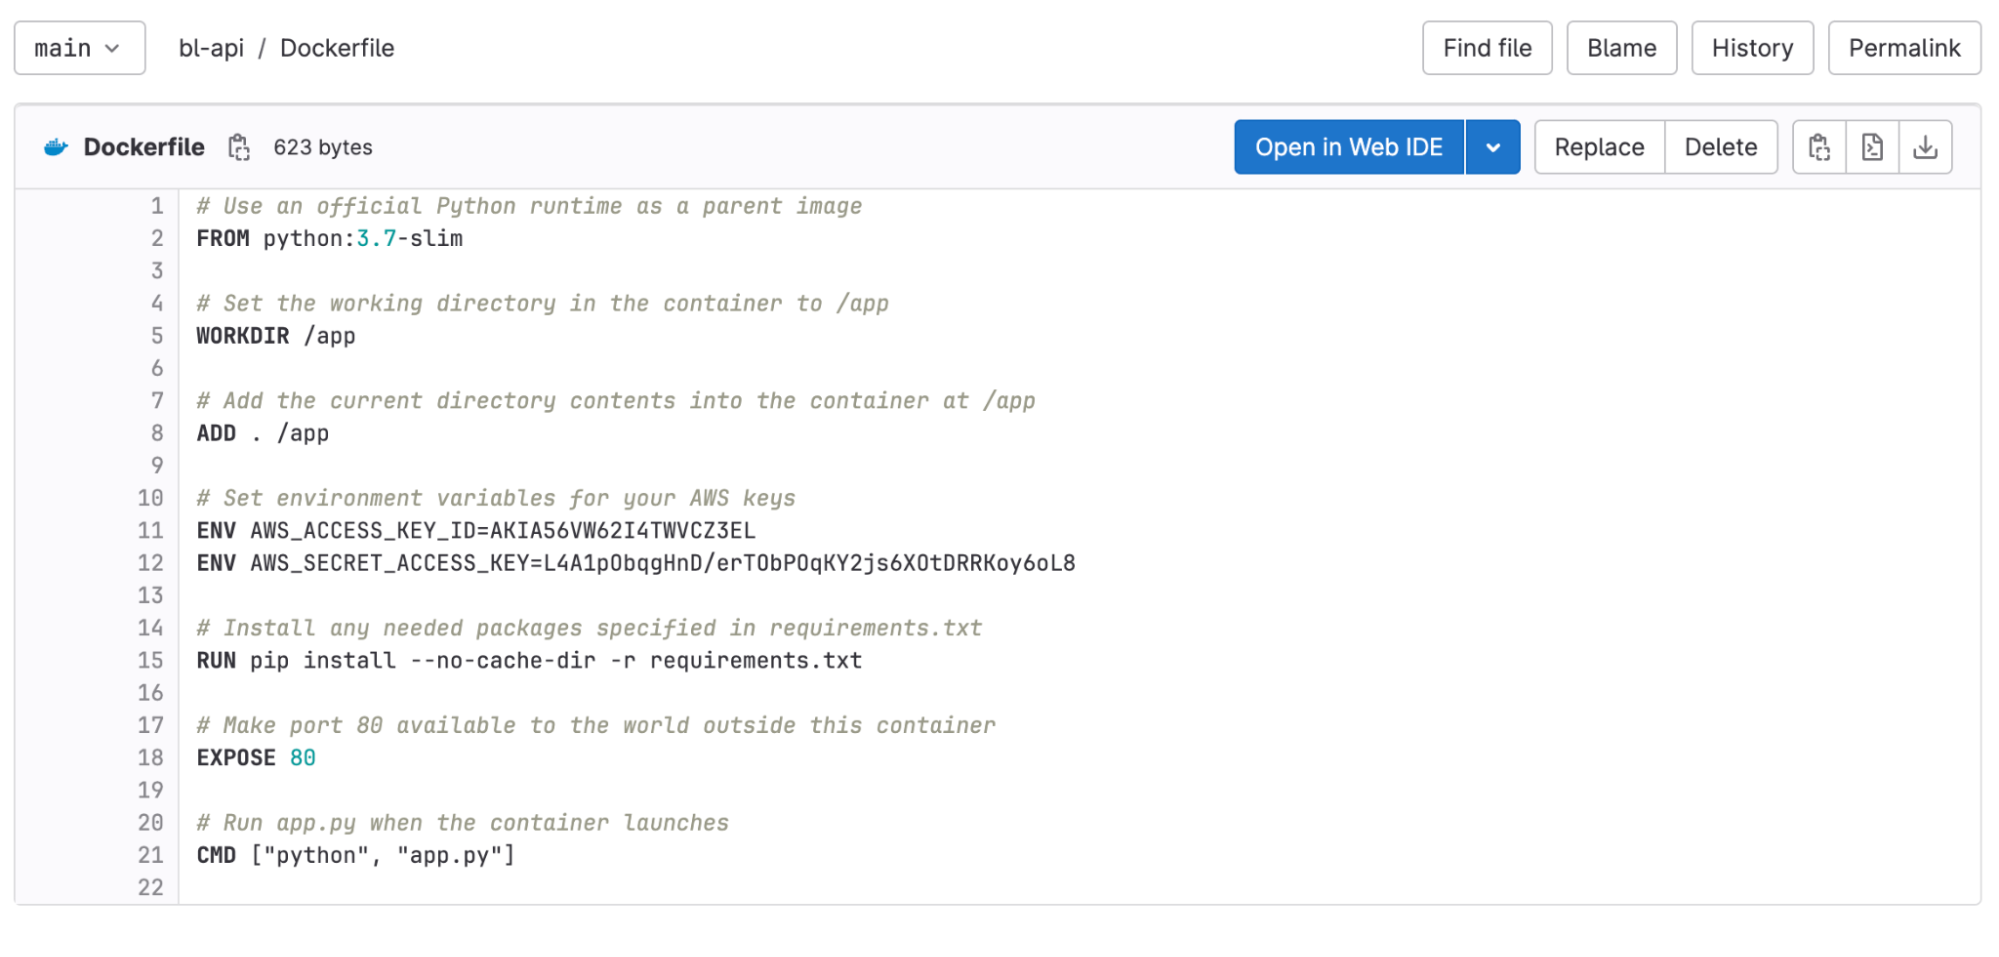Click Open in Web IDE

[x=1349, y=147]
